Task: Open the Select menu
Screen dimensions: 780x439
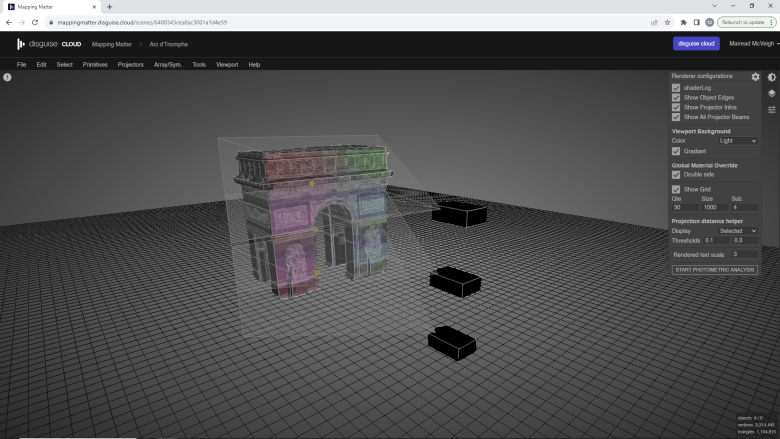Action: tap(64, 65)
